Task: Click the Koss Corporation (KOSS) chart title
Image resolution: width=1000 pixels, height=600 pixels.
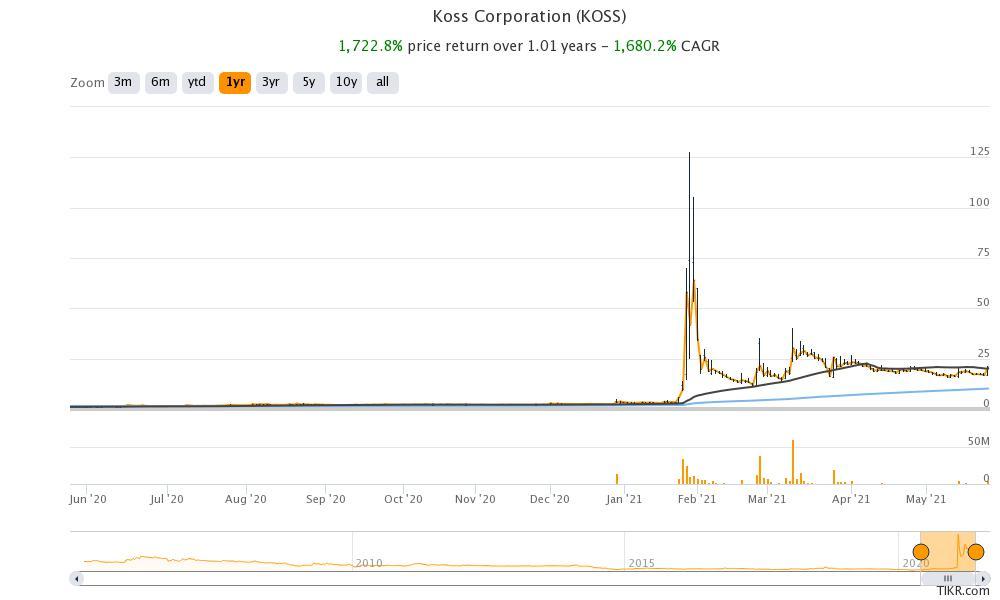Action: (529, 16)
